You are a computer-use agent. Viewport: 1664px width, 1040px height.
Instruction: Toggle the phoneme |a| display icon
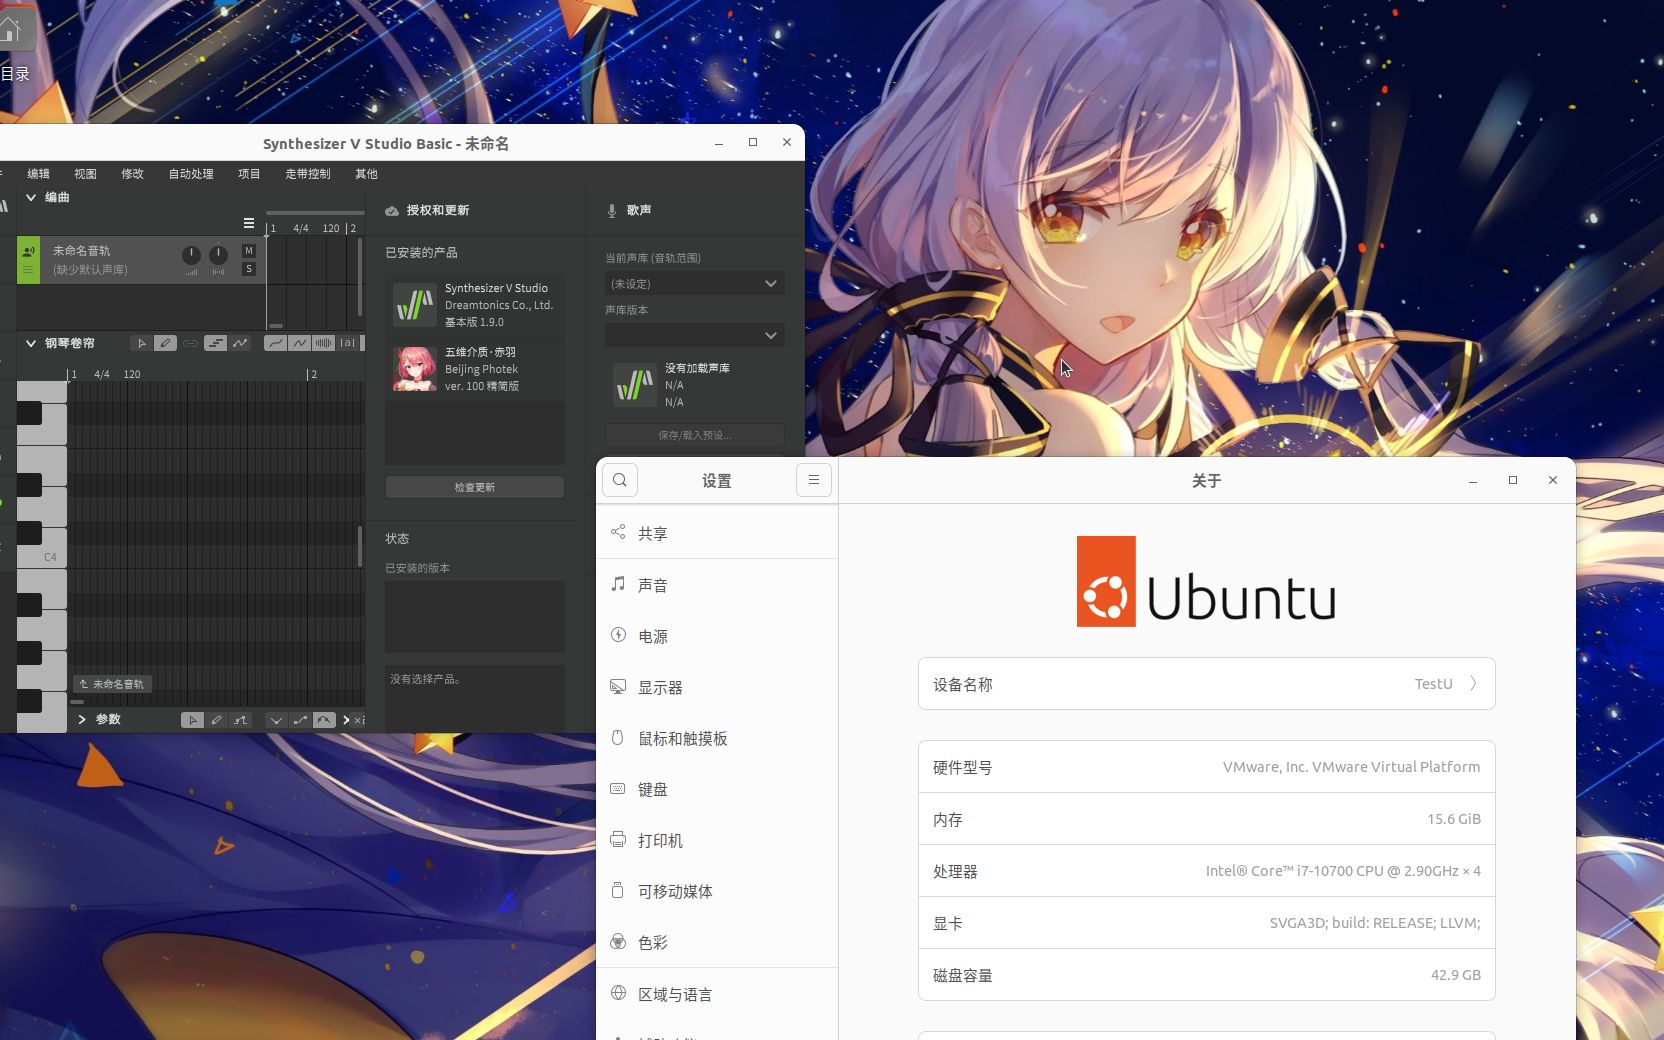click(347, 343)
